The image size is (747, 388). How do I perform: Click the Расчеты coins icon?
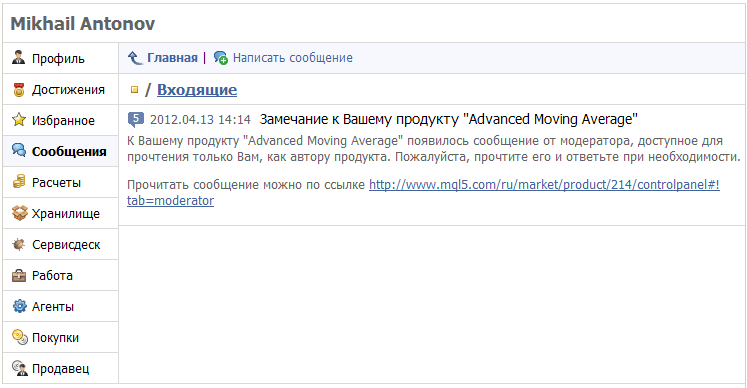click(19, 182)
